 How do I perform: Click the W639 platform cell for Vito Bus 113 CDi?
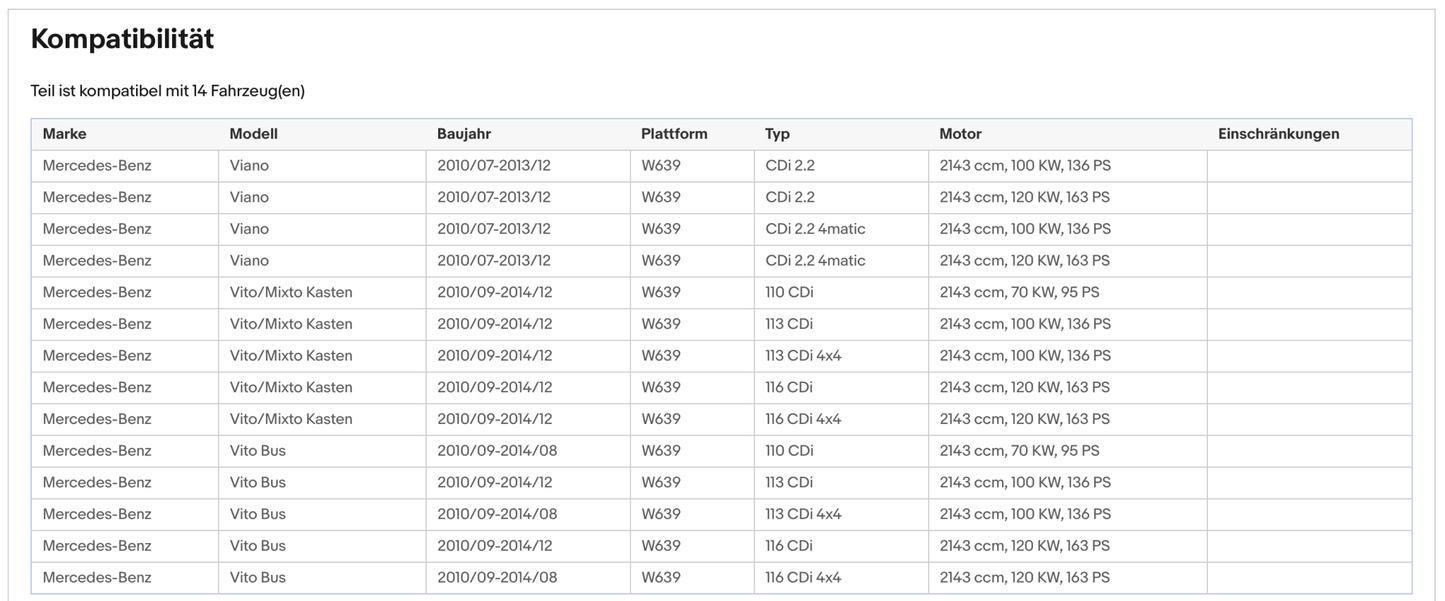[x=661, y=482]
